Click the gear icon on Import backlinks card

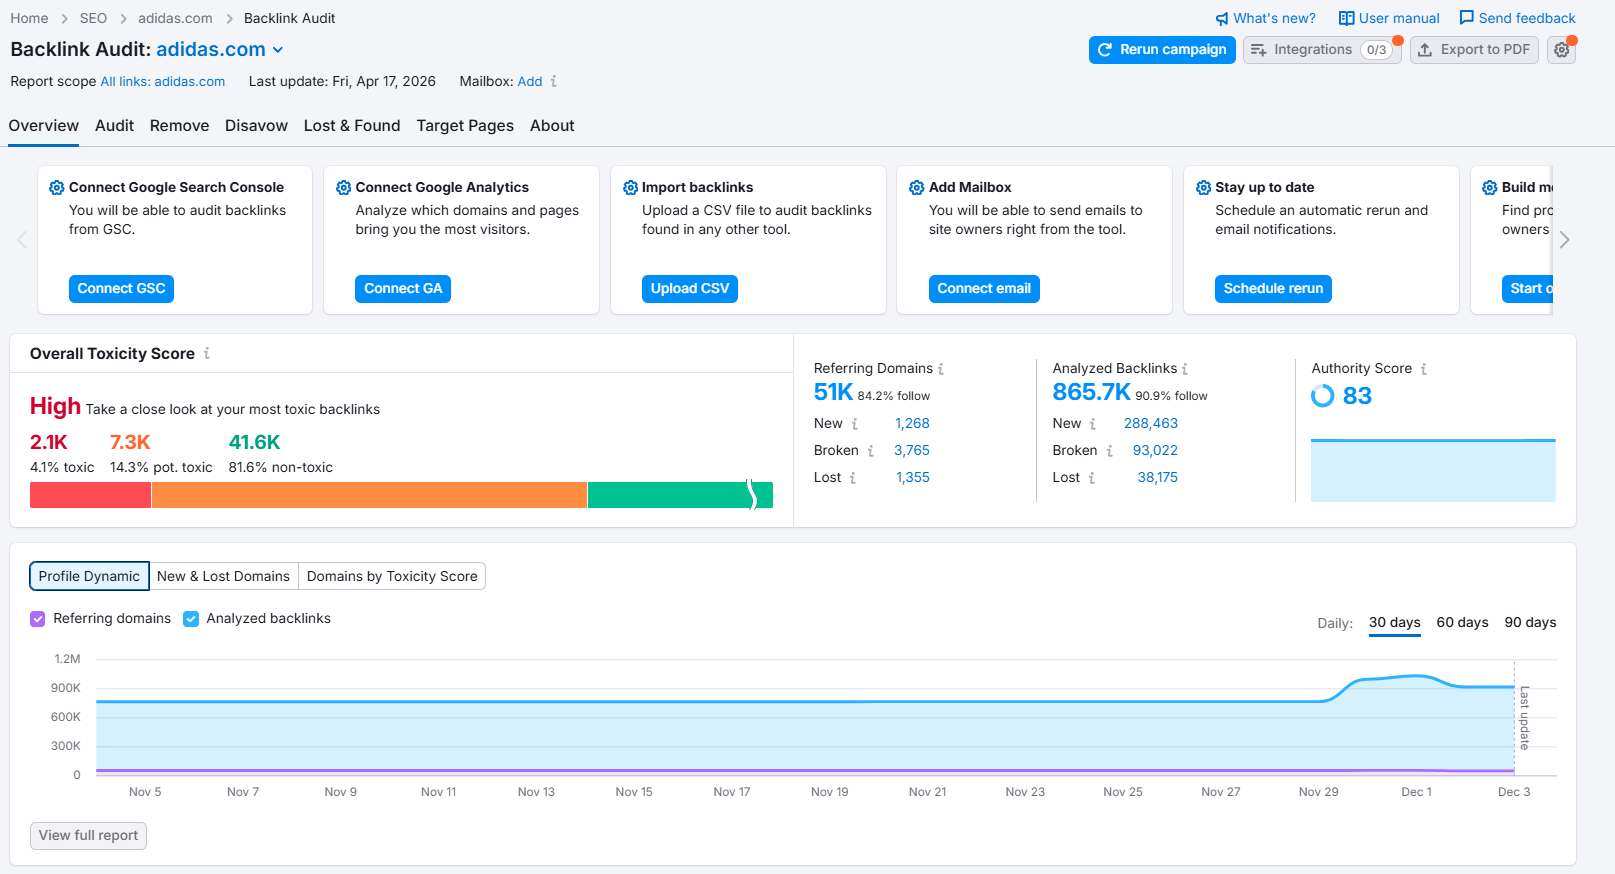(x=630, y=188)
